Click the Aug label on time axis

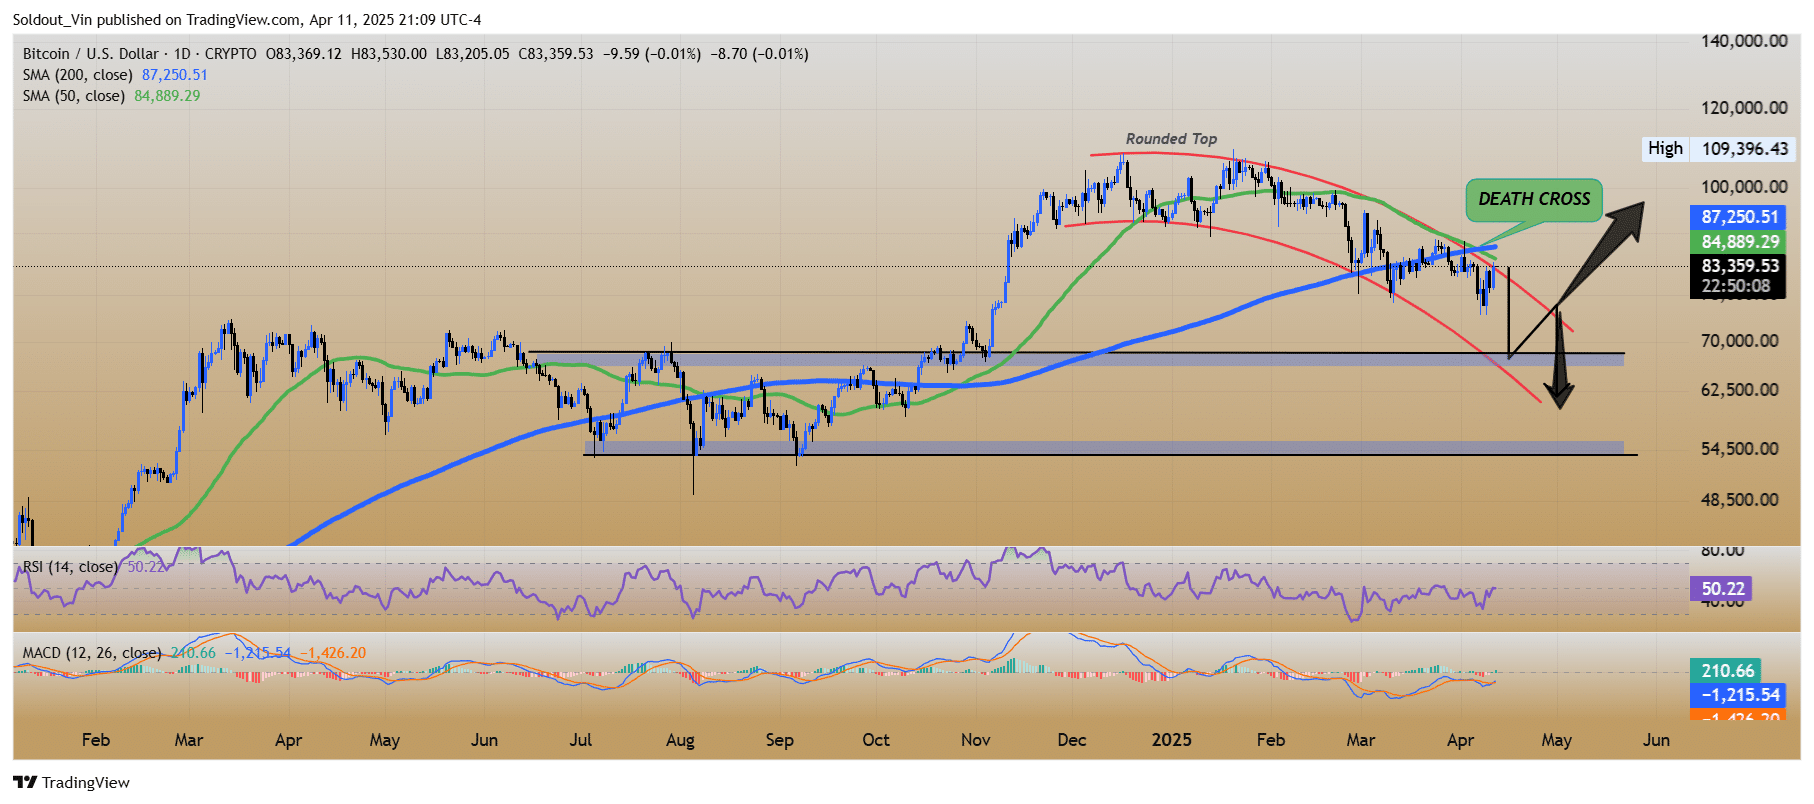(680, 740)
